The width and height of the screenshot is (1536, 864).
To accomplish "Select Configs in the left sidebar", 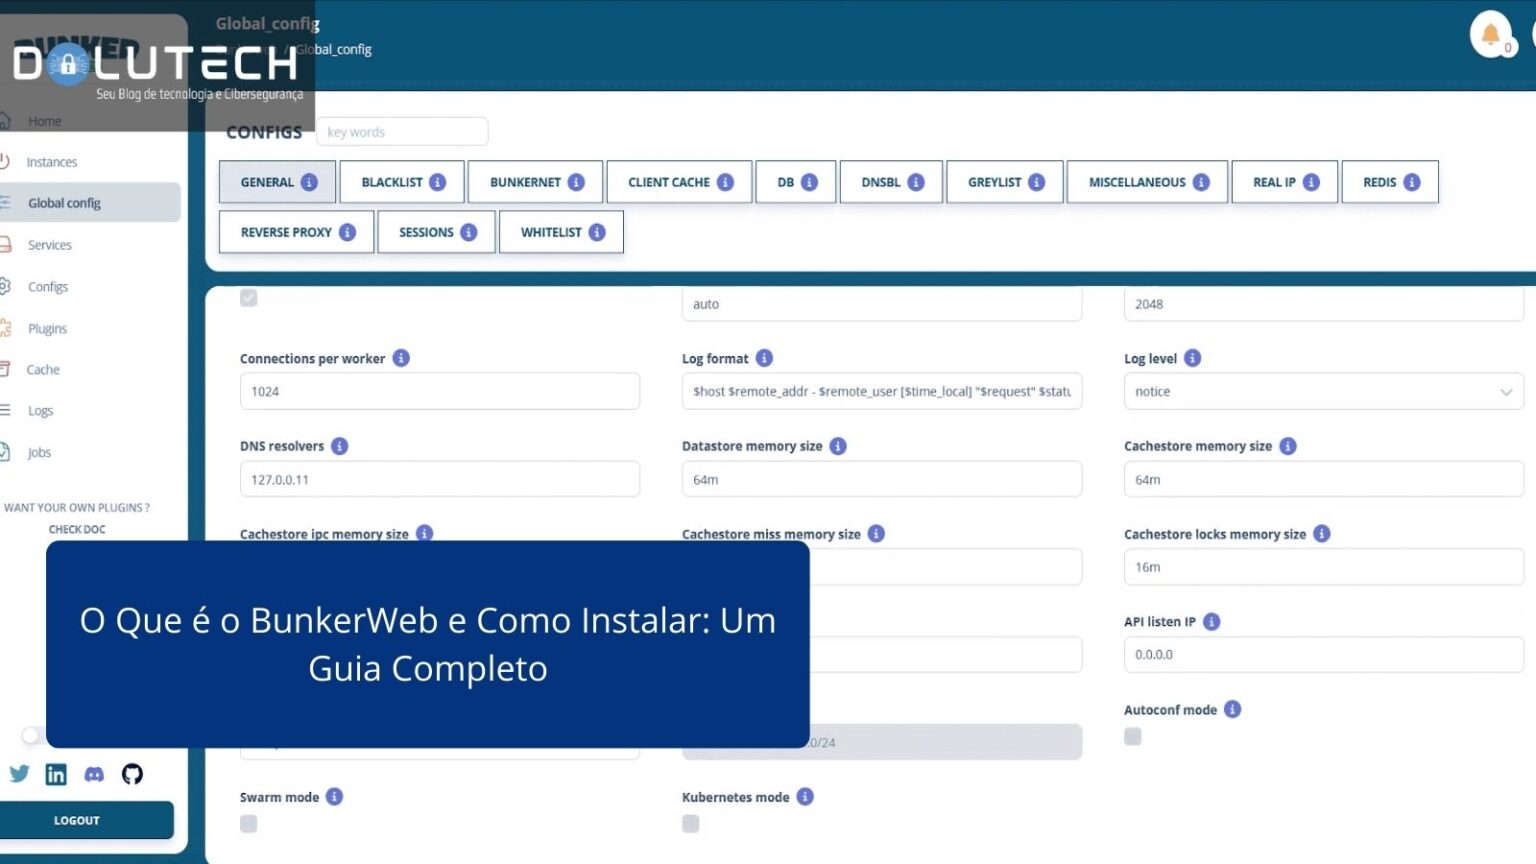I will pyautogui.click(x=48, y=286).
